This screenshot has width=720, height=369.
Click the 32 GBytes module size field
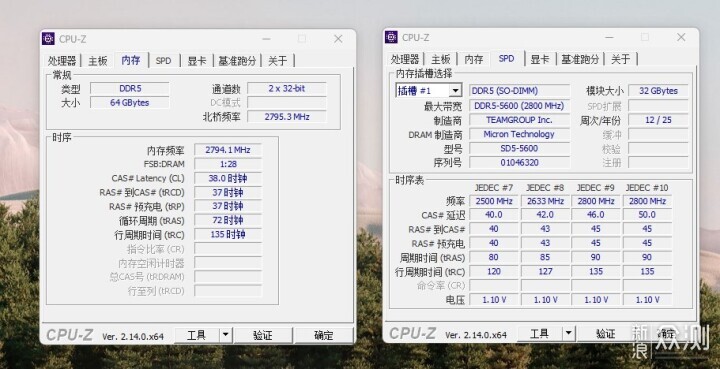pos(658,91)
